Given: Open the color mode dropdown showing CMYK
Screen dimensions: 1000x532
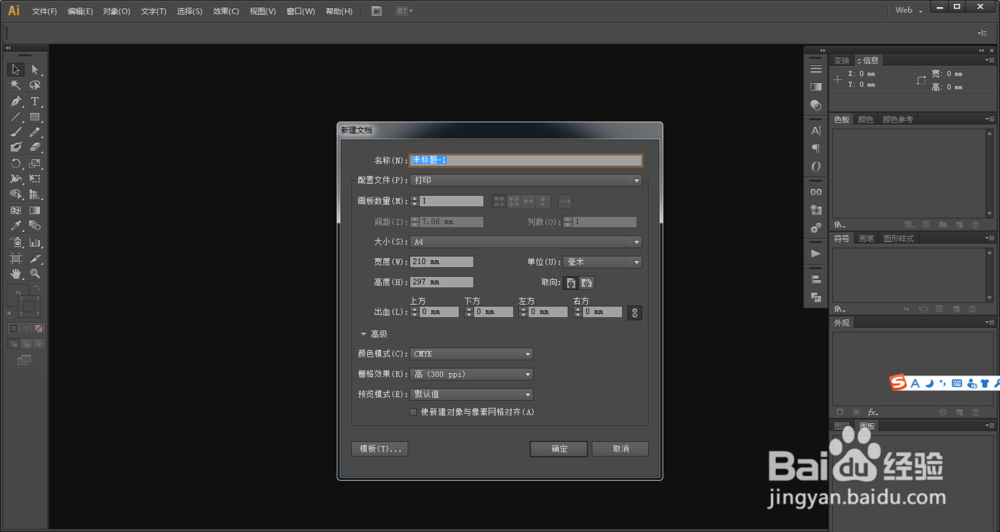Looking at the screenshot, I should pos(471,354).
